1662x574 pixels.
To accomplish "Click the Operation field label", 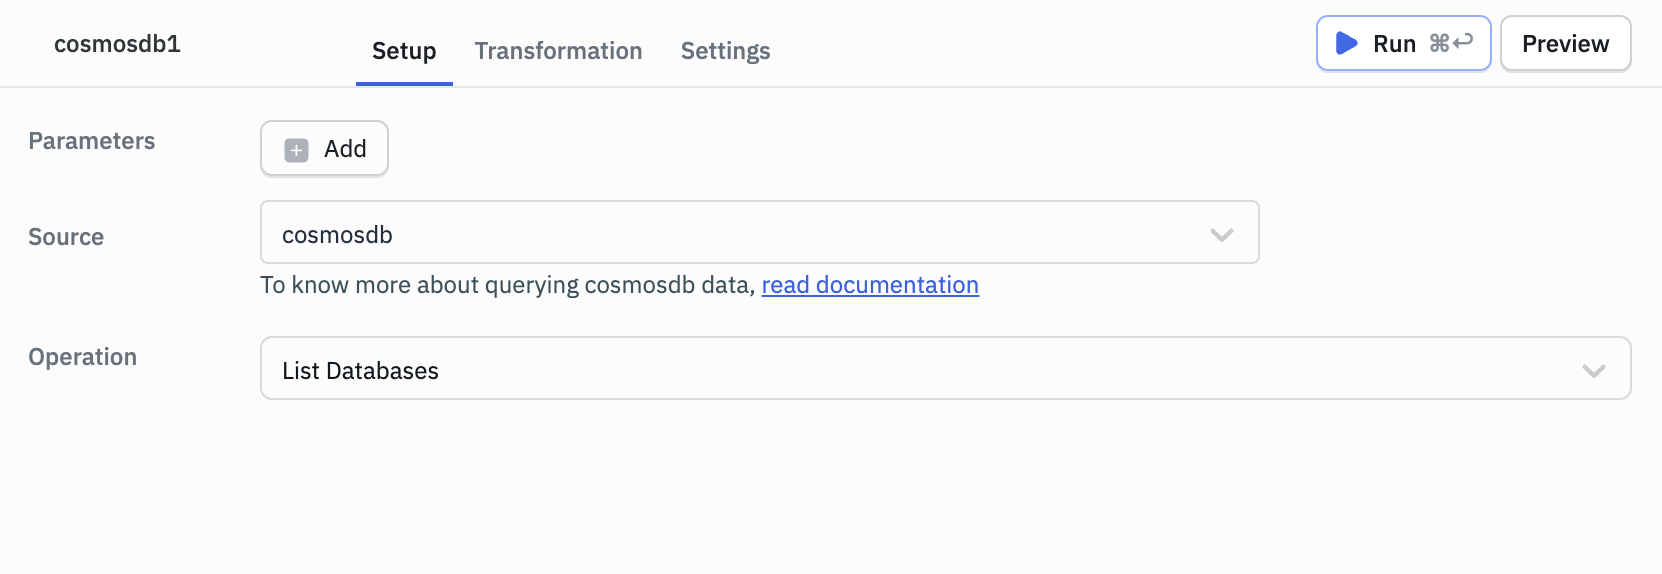I will pos(83,357).
